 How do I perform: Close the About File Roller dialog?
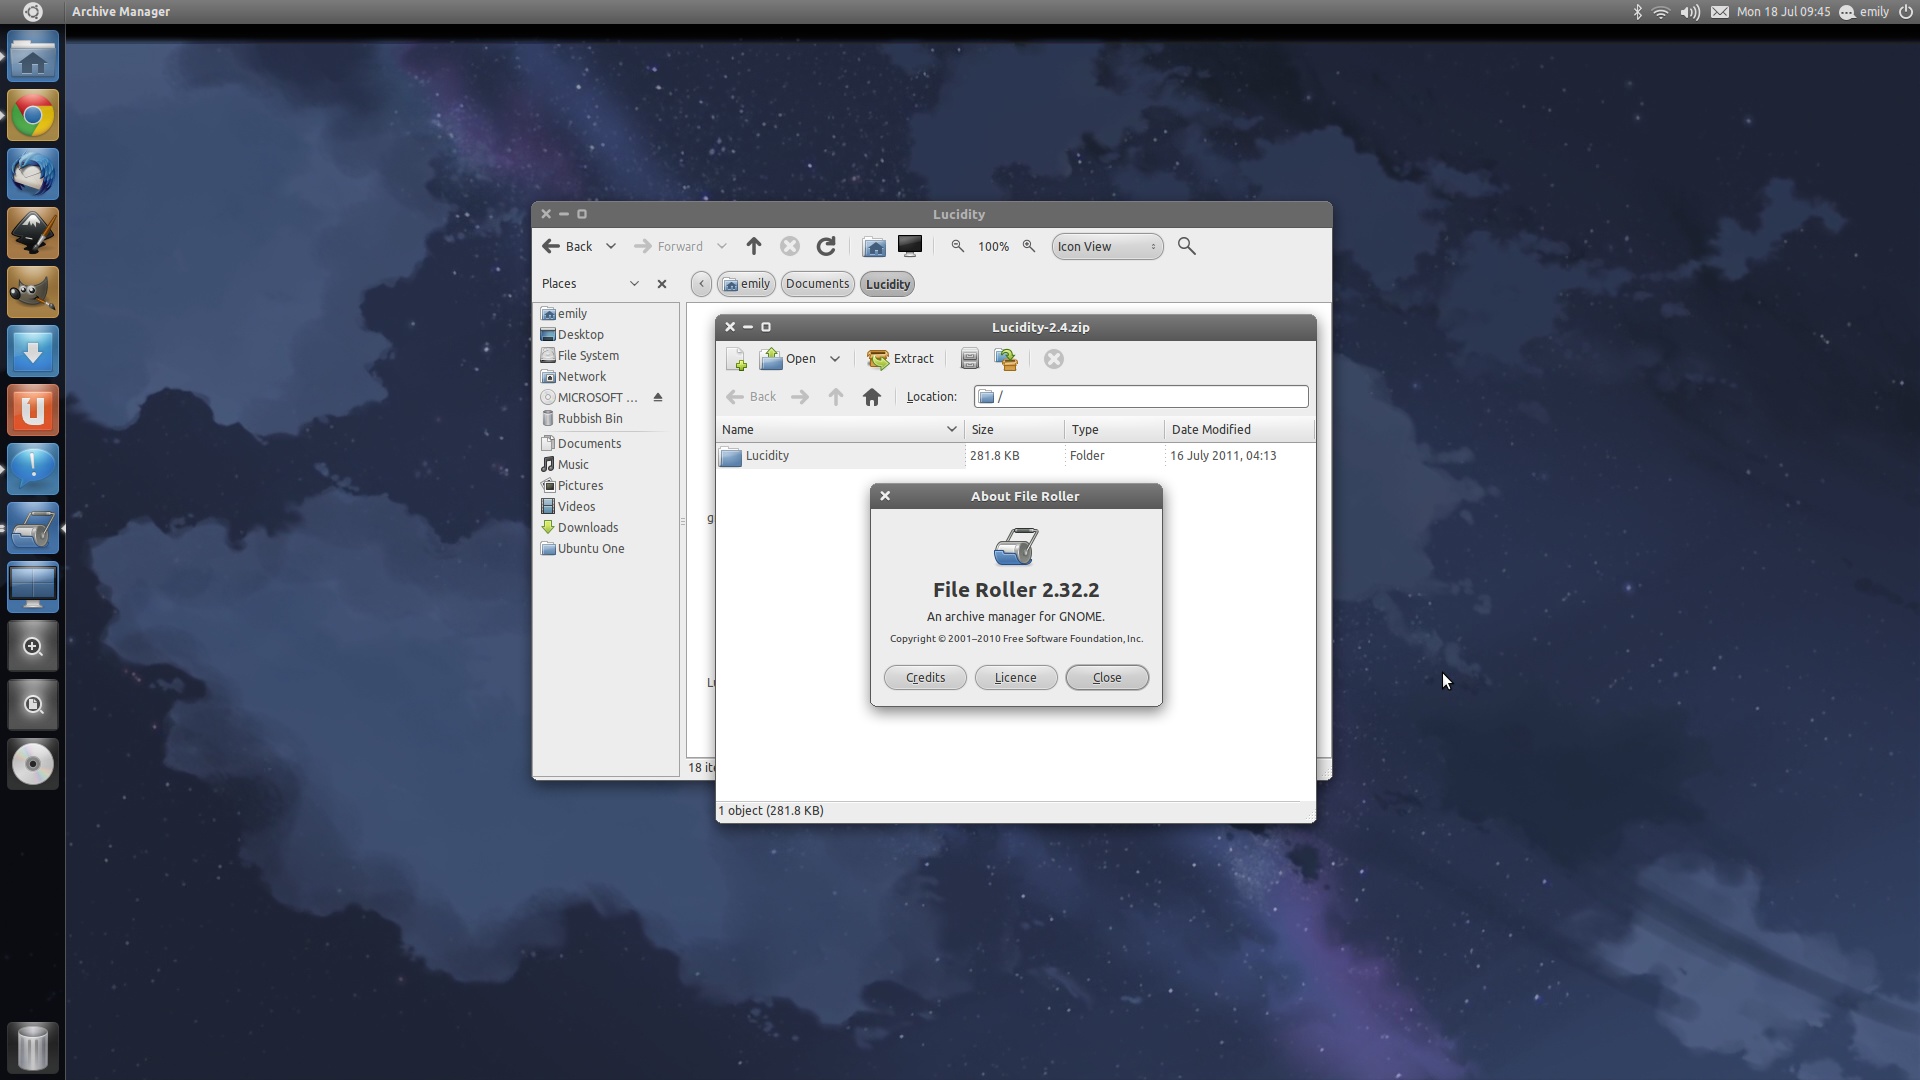point(1107,678)
